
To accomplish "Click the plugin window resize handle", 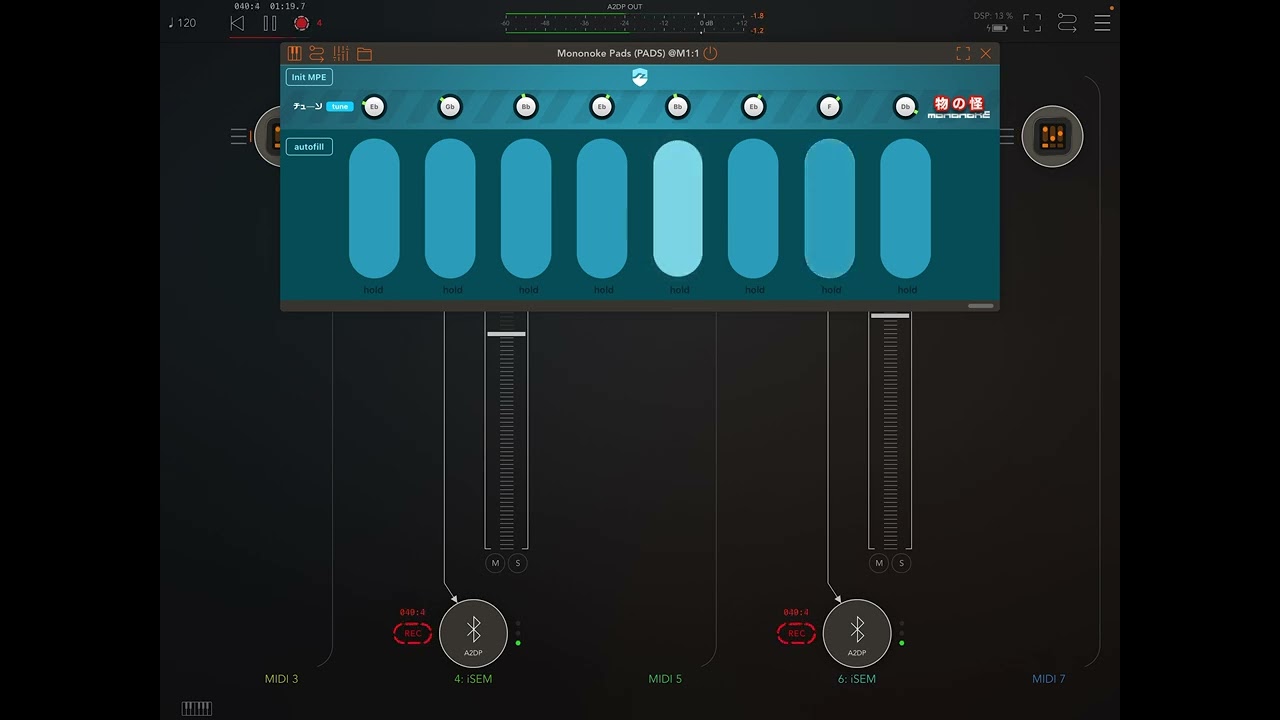I will [x=981, y=306].
